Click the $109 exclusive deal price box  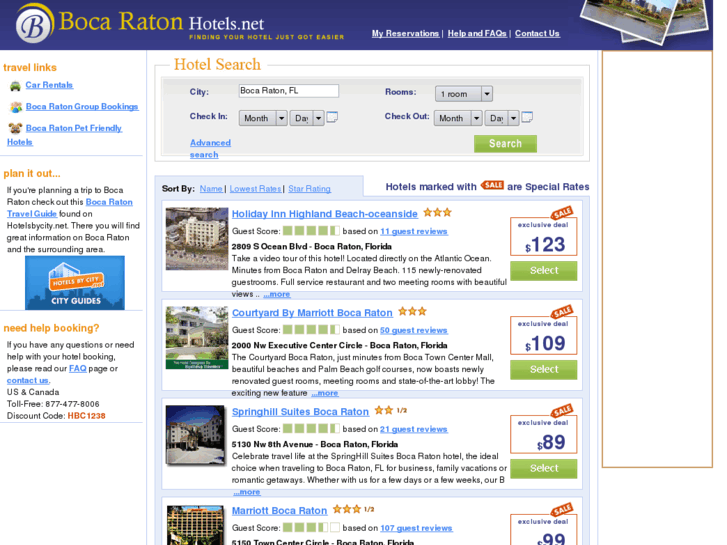tap(543, 335)
